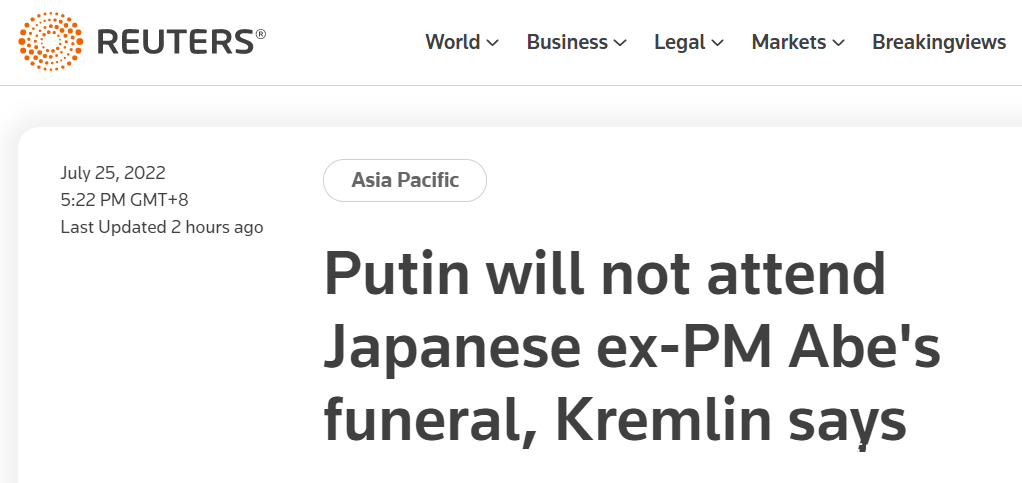The width and height of the screenshot is (1022, 483).
Task: Click the July 25, 2022 publication date
Action: click(x=113, y=173)
